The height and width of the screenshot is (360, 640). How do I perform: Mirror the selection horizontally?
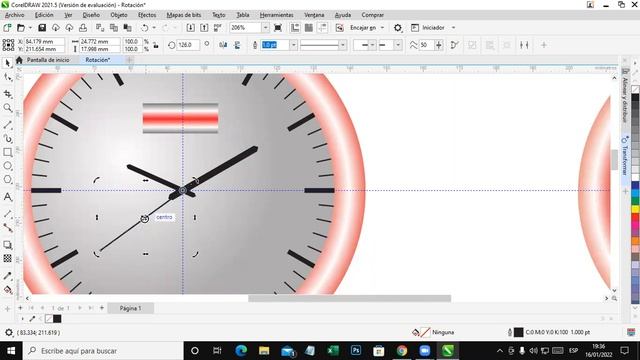[x=223, y=45]
